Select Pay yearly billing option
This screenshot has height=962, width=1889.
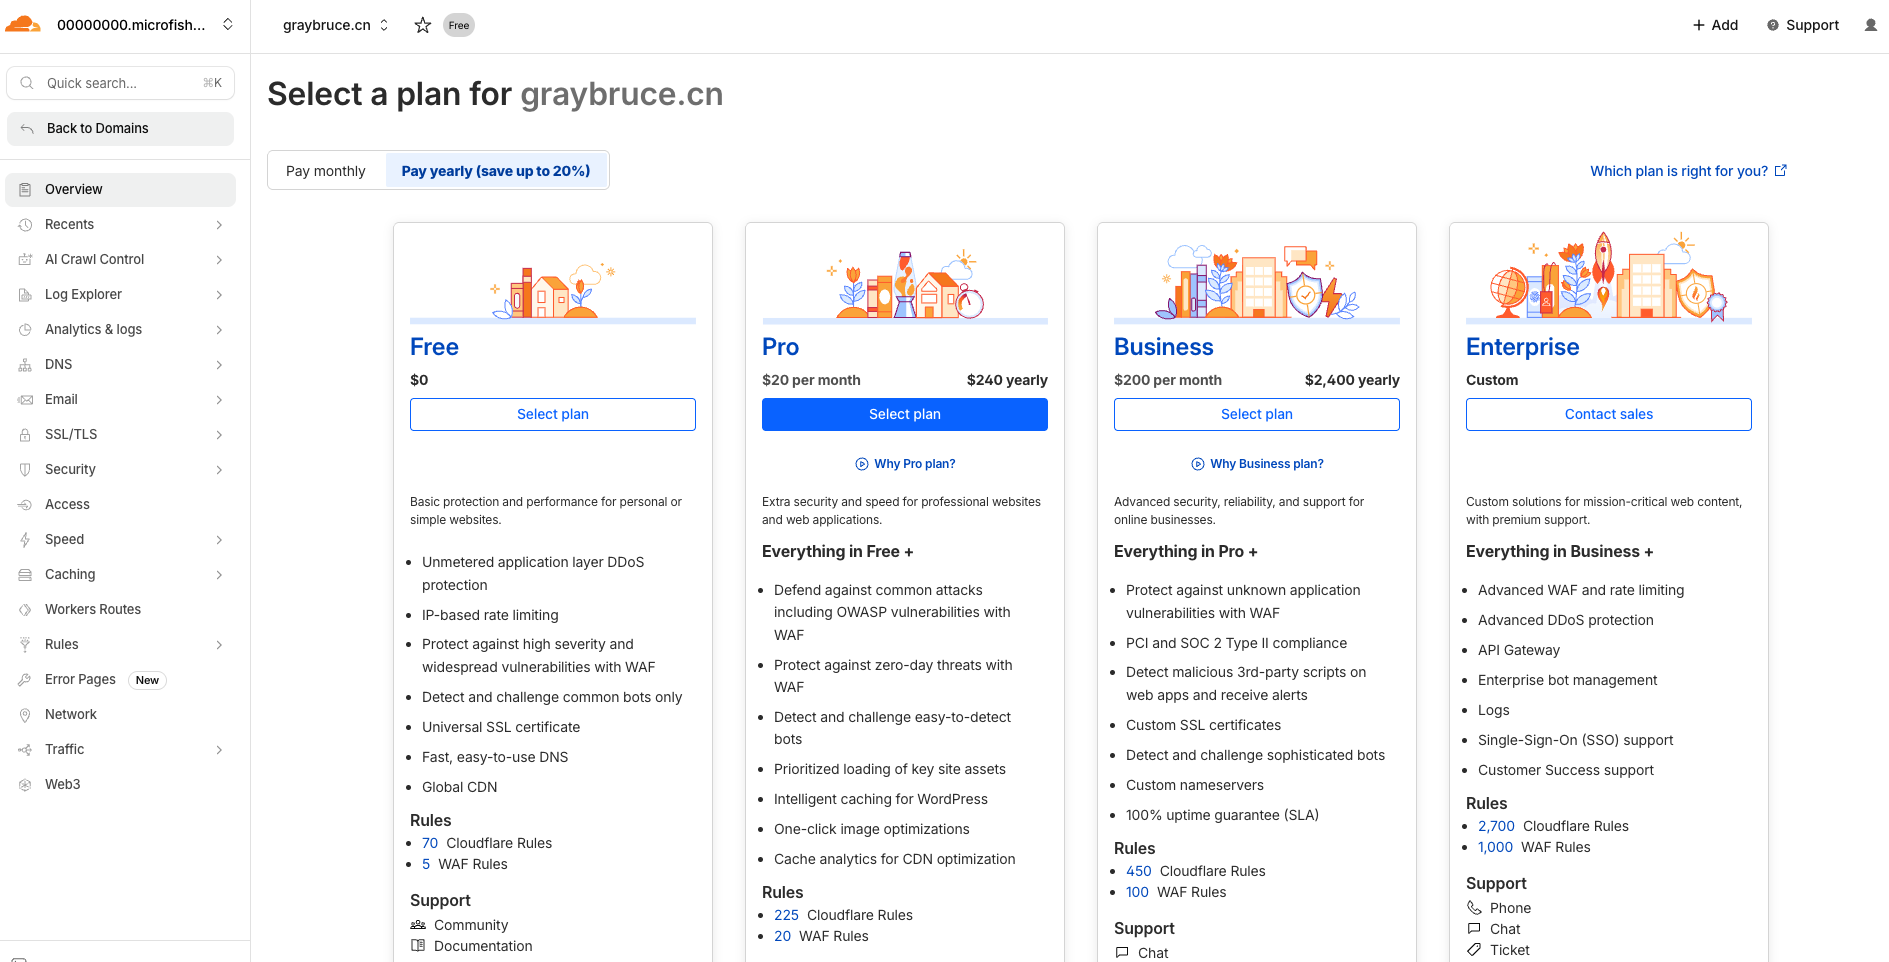click(x=496, y=171)
